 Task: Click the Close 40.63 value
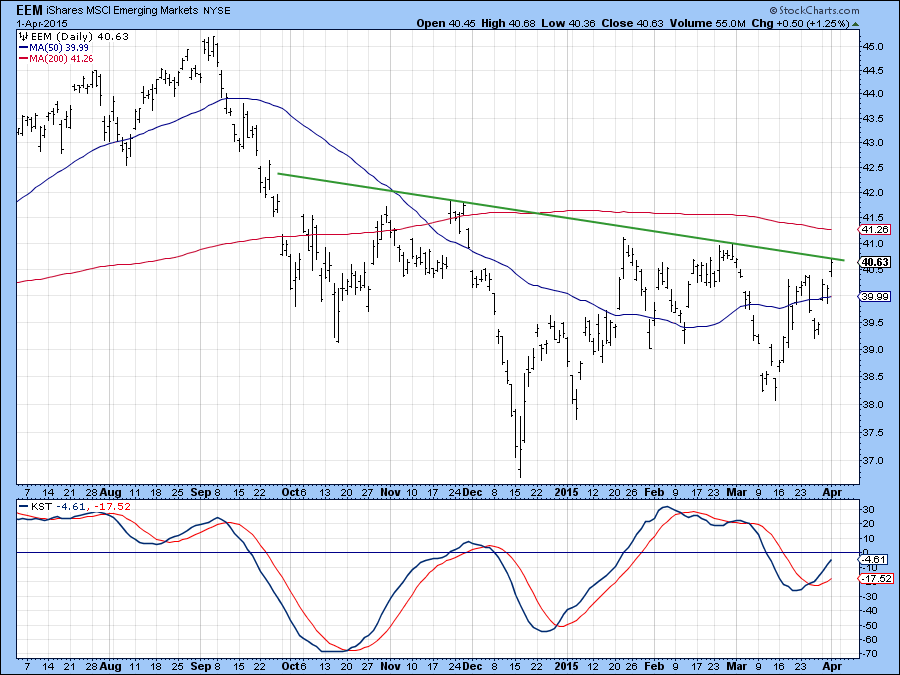click(x=632, y=24)
